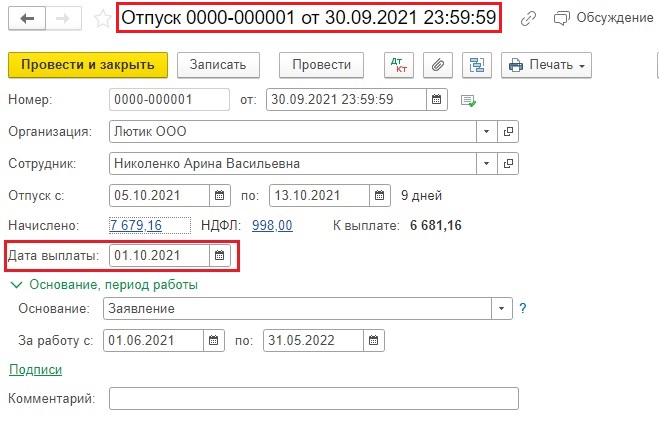Screen dimensions: 659x425
Task: Open the employee card for Николенко
Action: [x=508, y=164]
